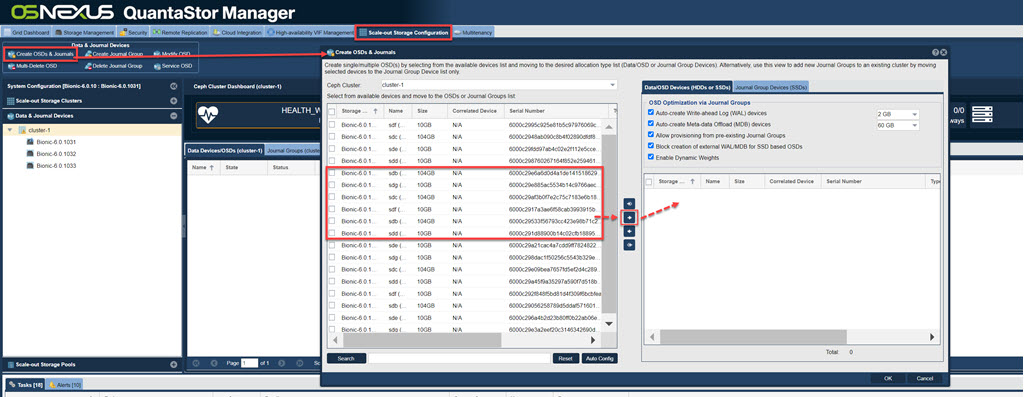The image size is (1024, 397).
Task: Click the Data & Journal Devices section icon
Action: coord(11,116)
